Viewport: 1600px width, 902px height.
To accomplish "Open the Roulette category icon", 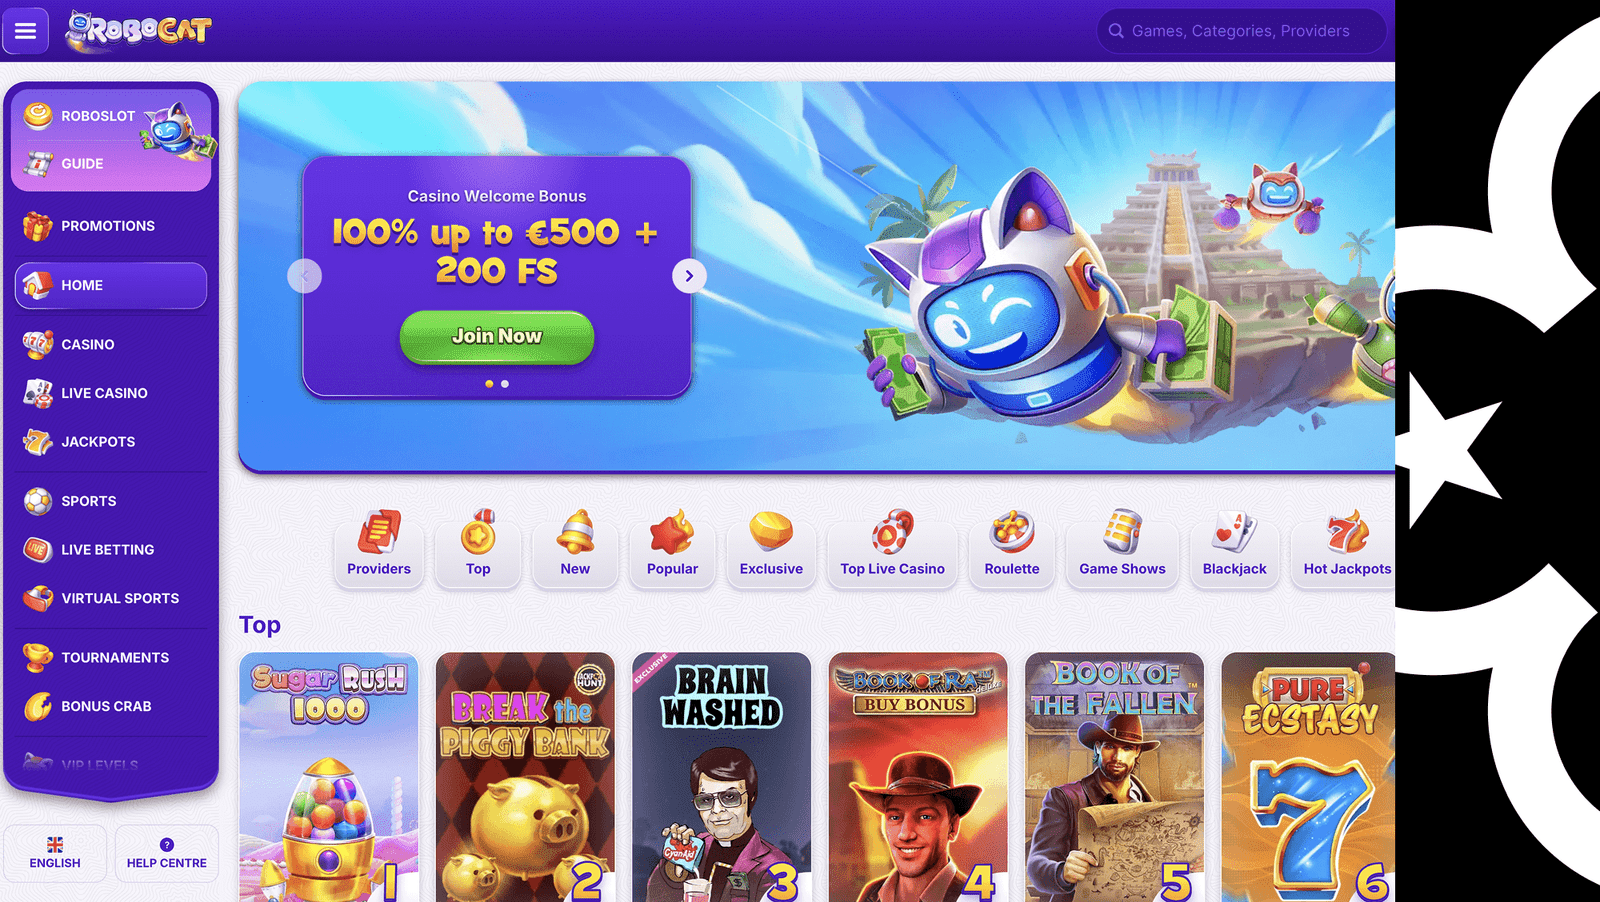I will tap(1011, 532).
